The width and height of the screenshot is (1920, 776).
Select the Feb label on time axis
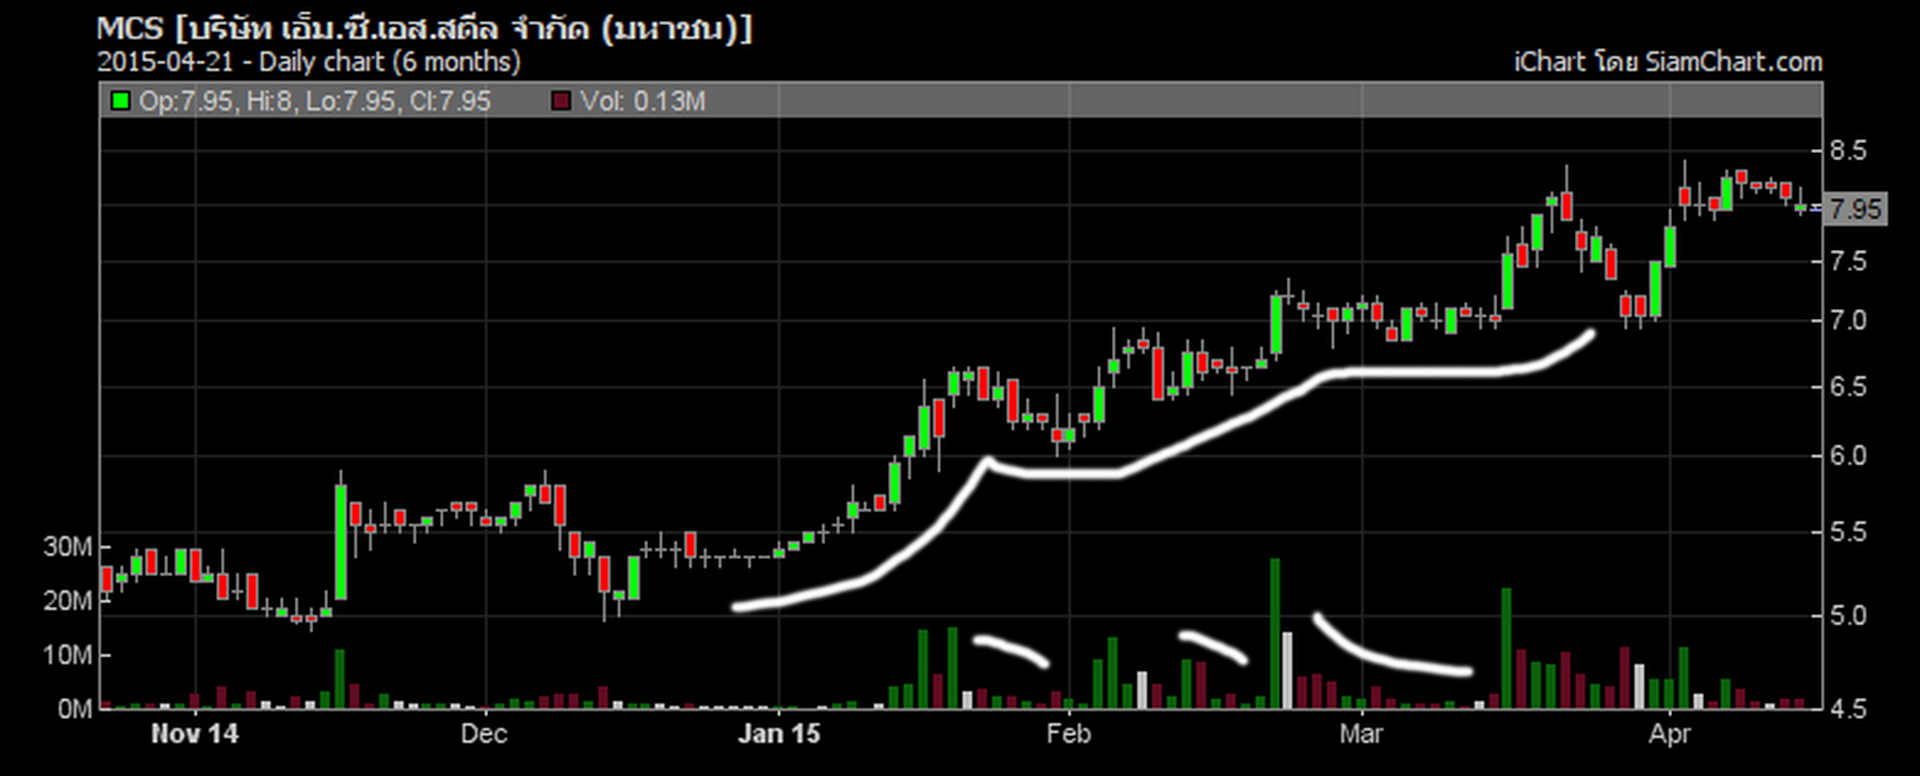tap(1068, 734)
